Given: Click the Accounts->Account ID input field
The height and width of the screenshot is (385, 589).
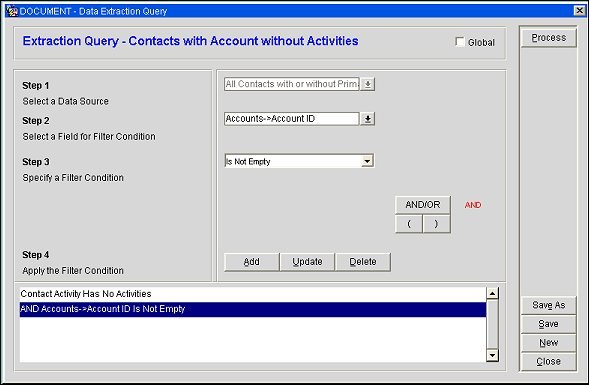Looking at the screenshot, I should (291, 119).
